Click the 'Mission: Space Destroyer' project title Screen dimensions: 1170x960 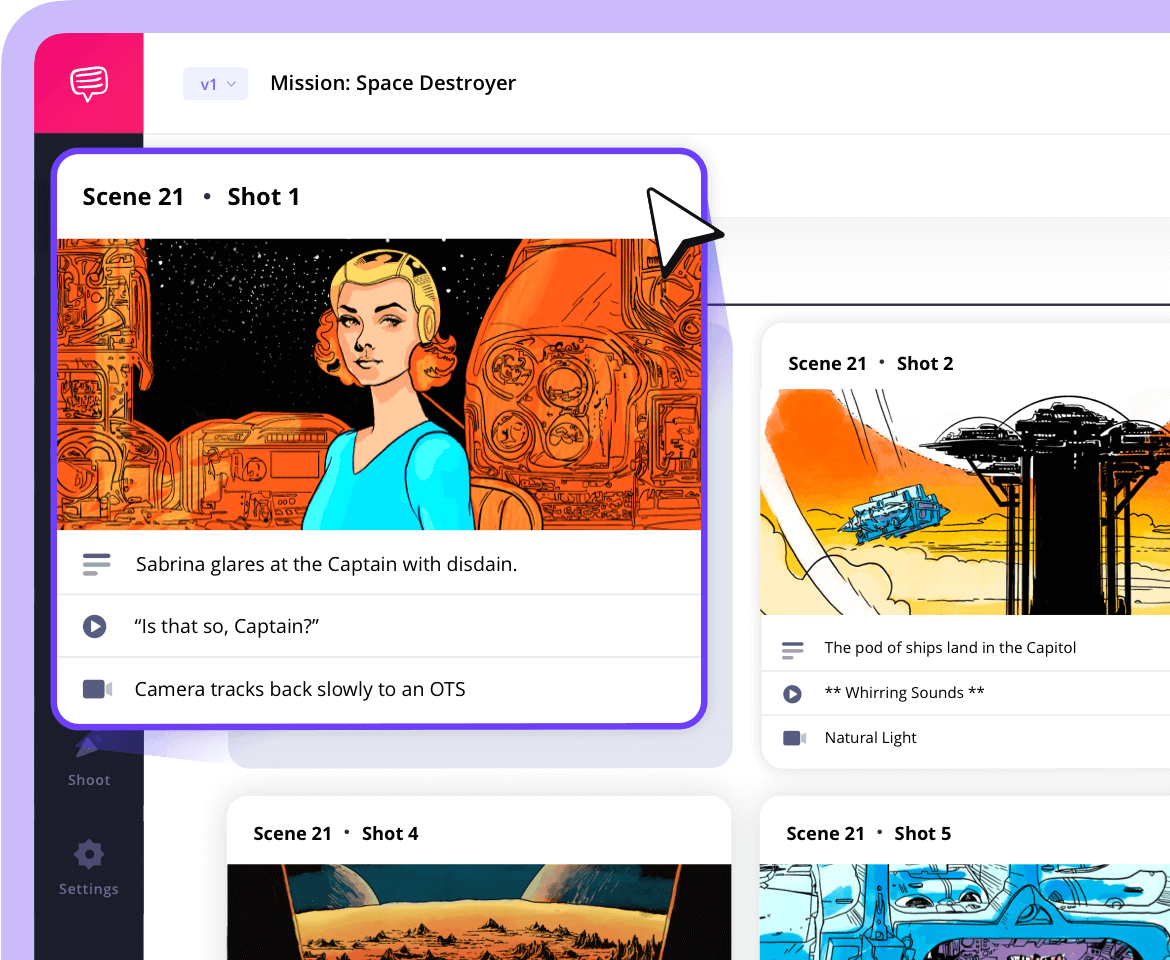click(x=392, y=83)
